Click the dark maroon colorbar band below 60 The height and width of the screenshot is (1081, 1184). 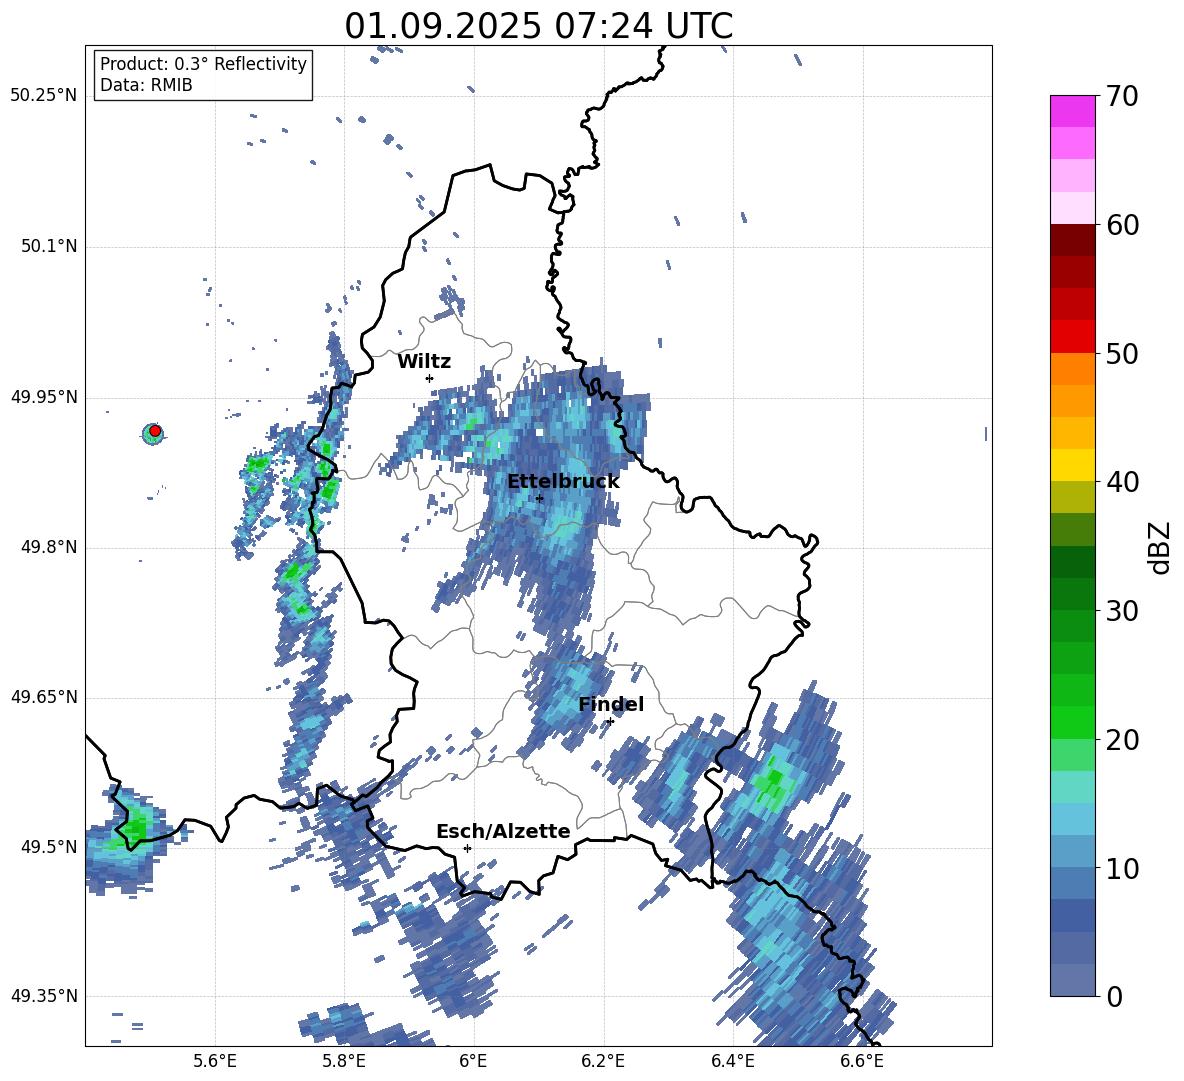[x=1072, y=240]
